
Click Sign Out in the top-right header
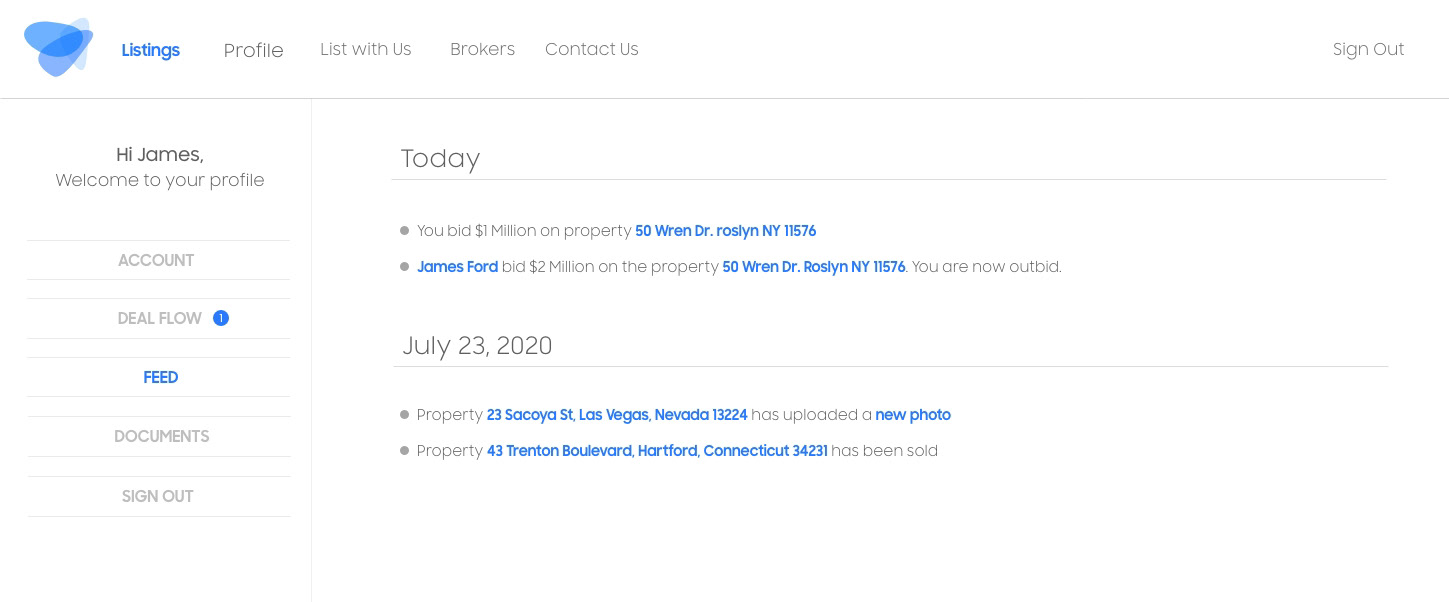pos(1368,49)
